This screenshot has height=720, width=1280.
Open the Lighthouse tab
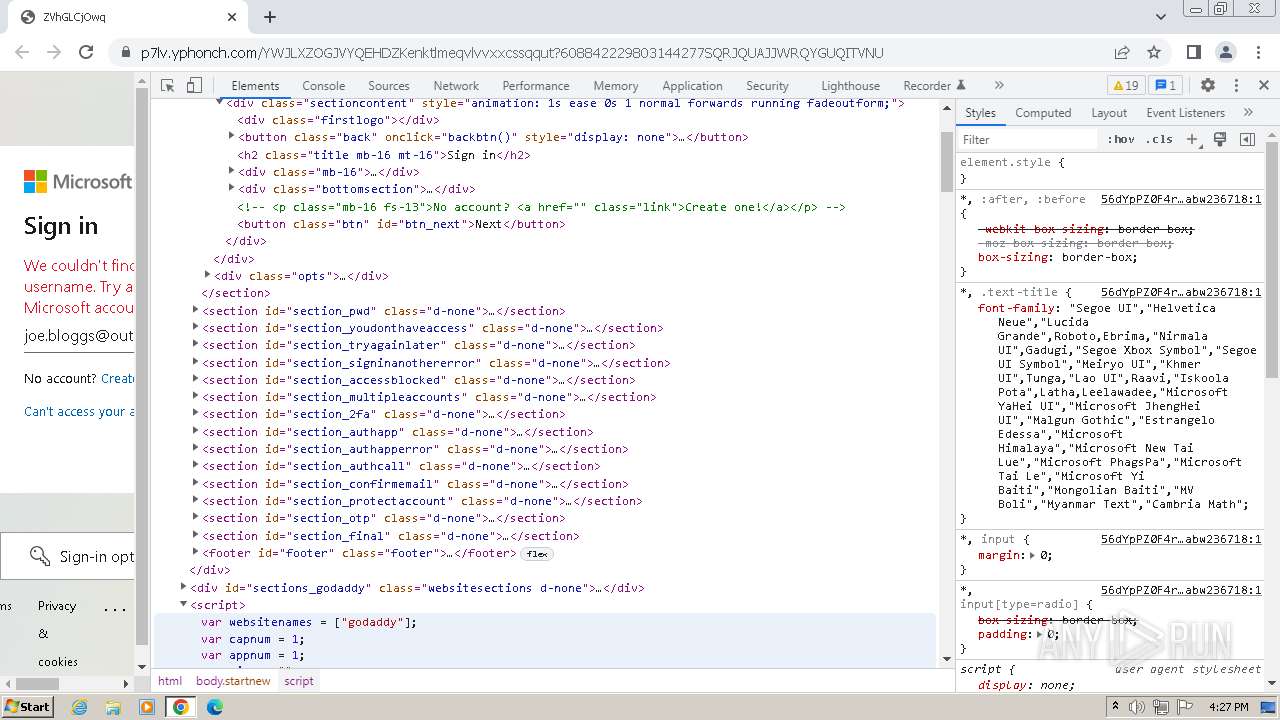[x=850, y=86]
